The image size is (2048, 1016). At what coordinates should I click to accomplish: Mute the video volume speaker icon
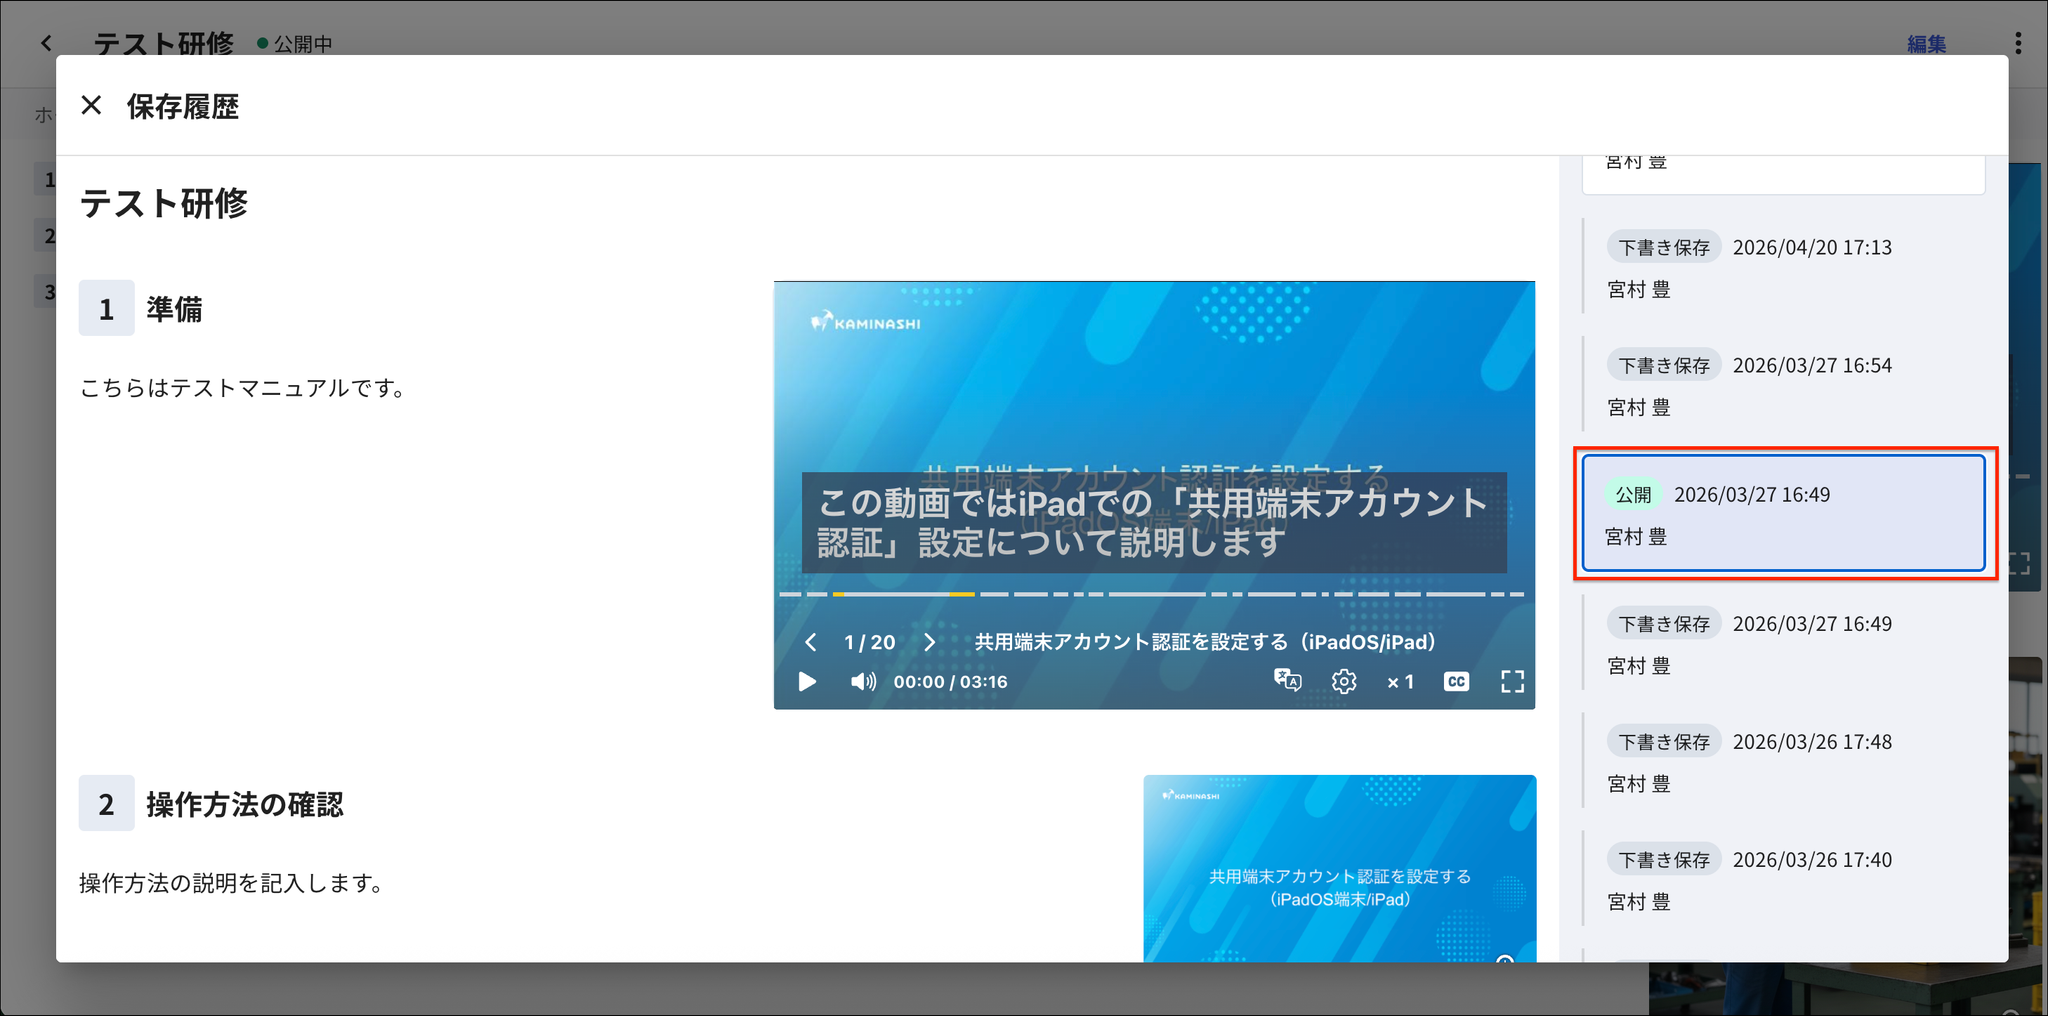point(863,682)
